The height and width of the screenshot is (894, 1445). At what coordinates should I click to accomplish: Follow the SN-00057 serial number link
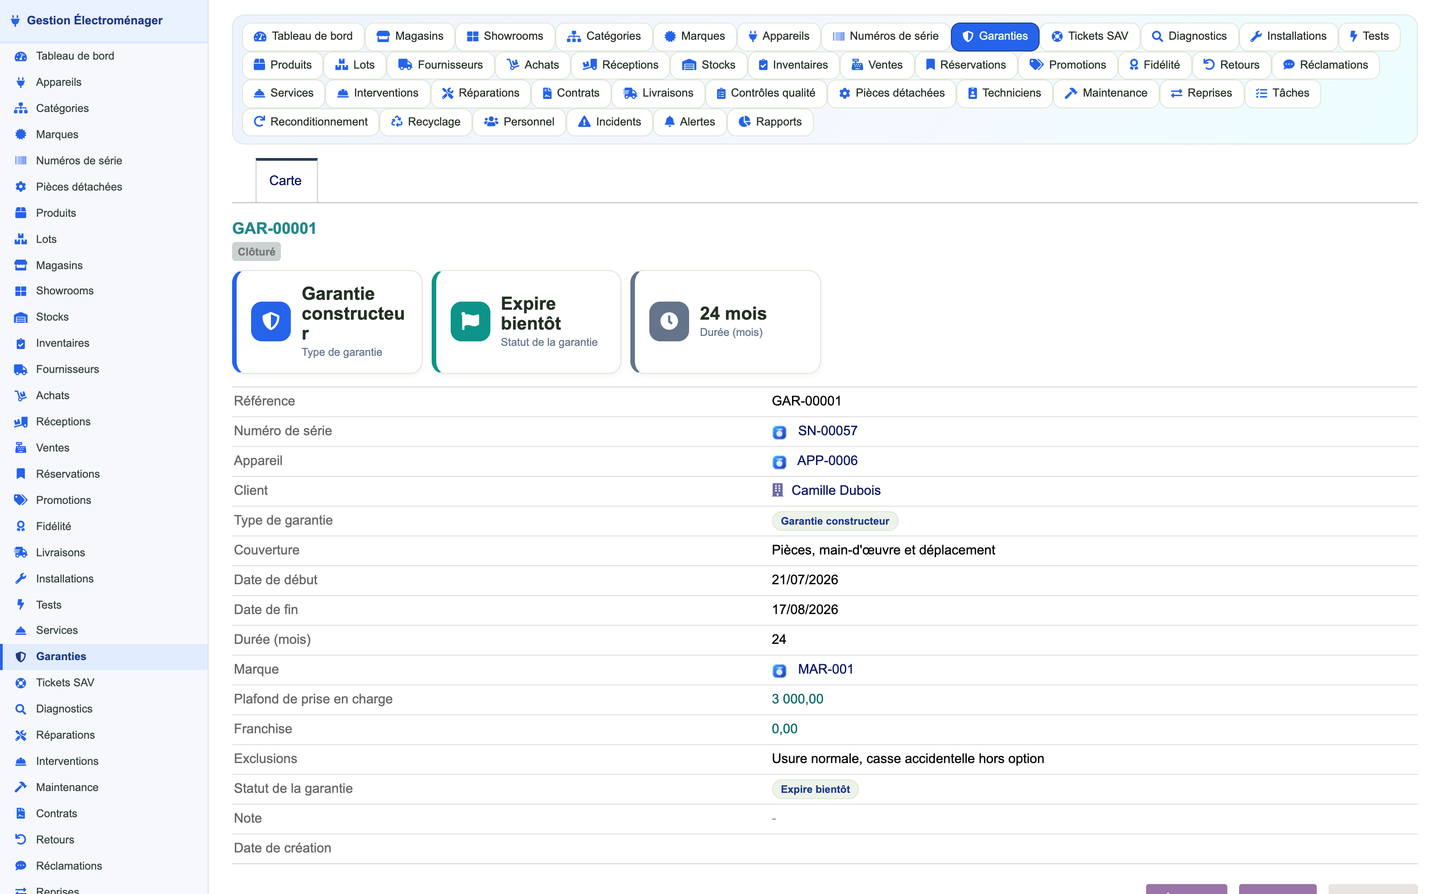pos(827,431)
